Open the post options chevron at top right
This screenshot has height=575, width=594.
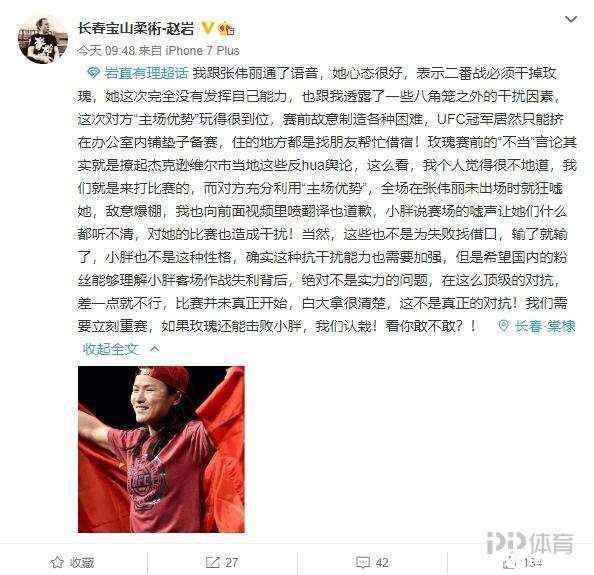(x=571, y=19)
